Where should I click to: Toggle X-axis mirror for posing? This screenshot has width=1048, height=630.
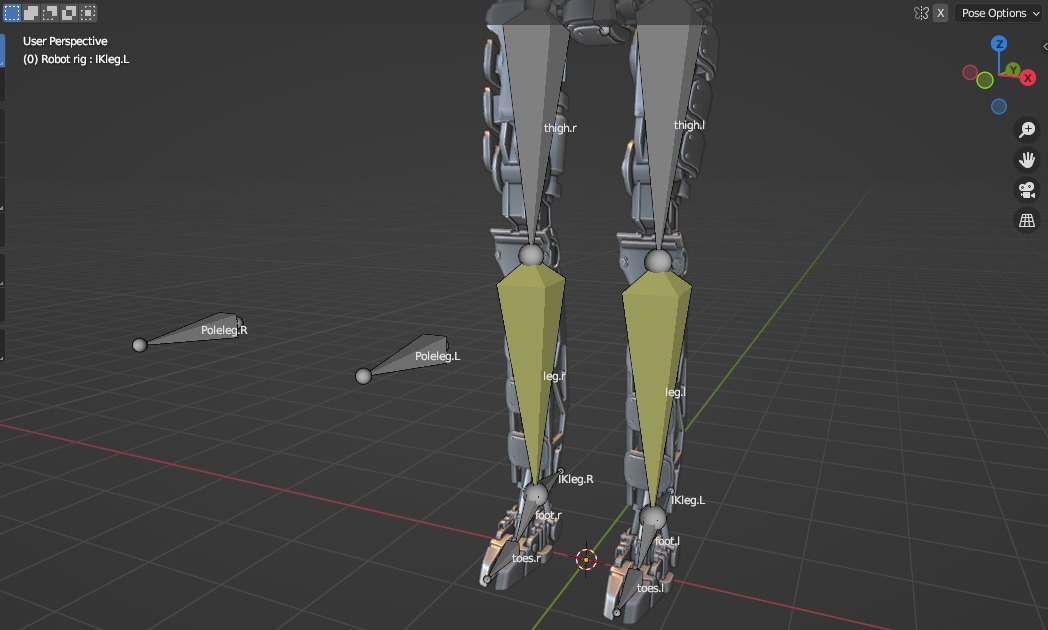click(x=940, y=13)
